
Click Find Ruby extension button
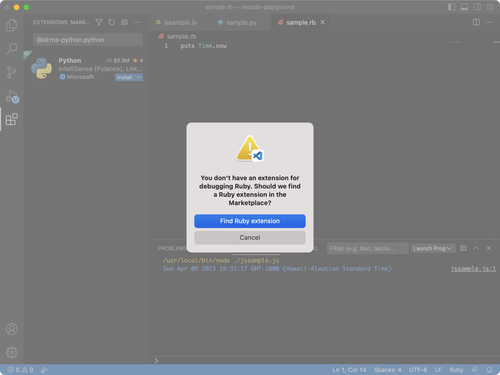click(250, 221)
